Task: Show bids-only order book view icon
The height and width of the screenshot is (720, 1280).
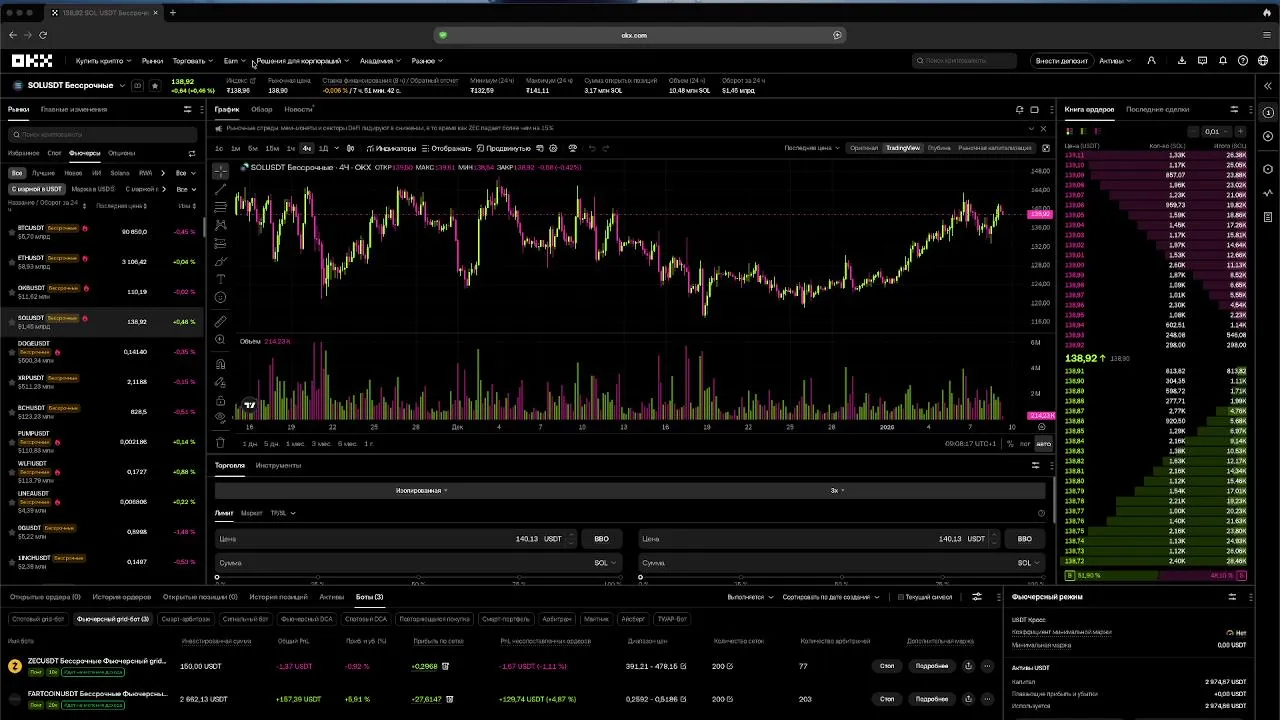Action: [1083, 131]
